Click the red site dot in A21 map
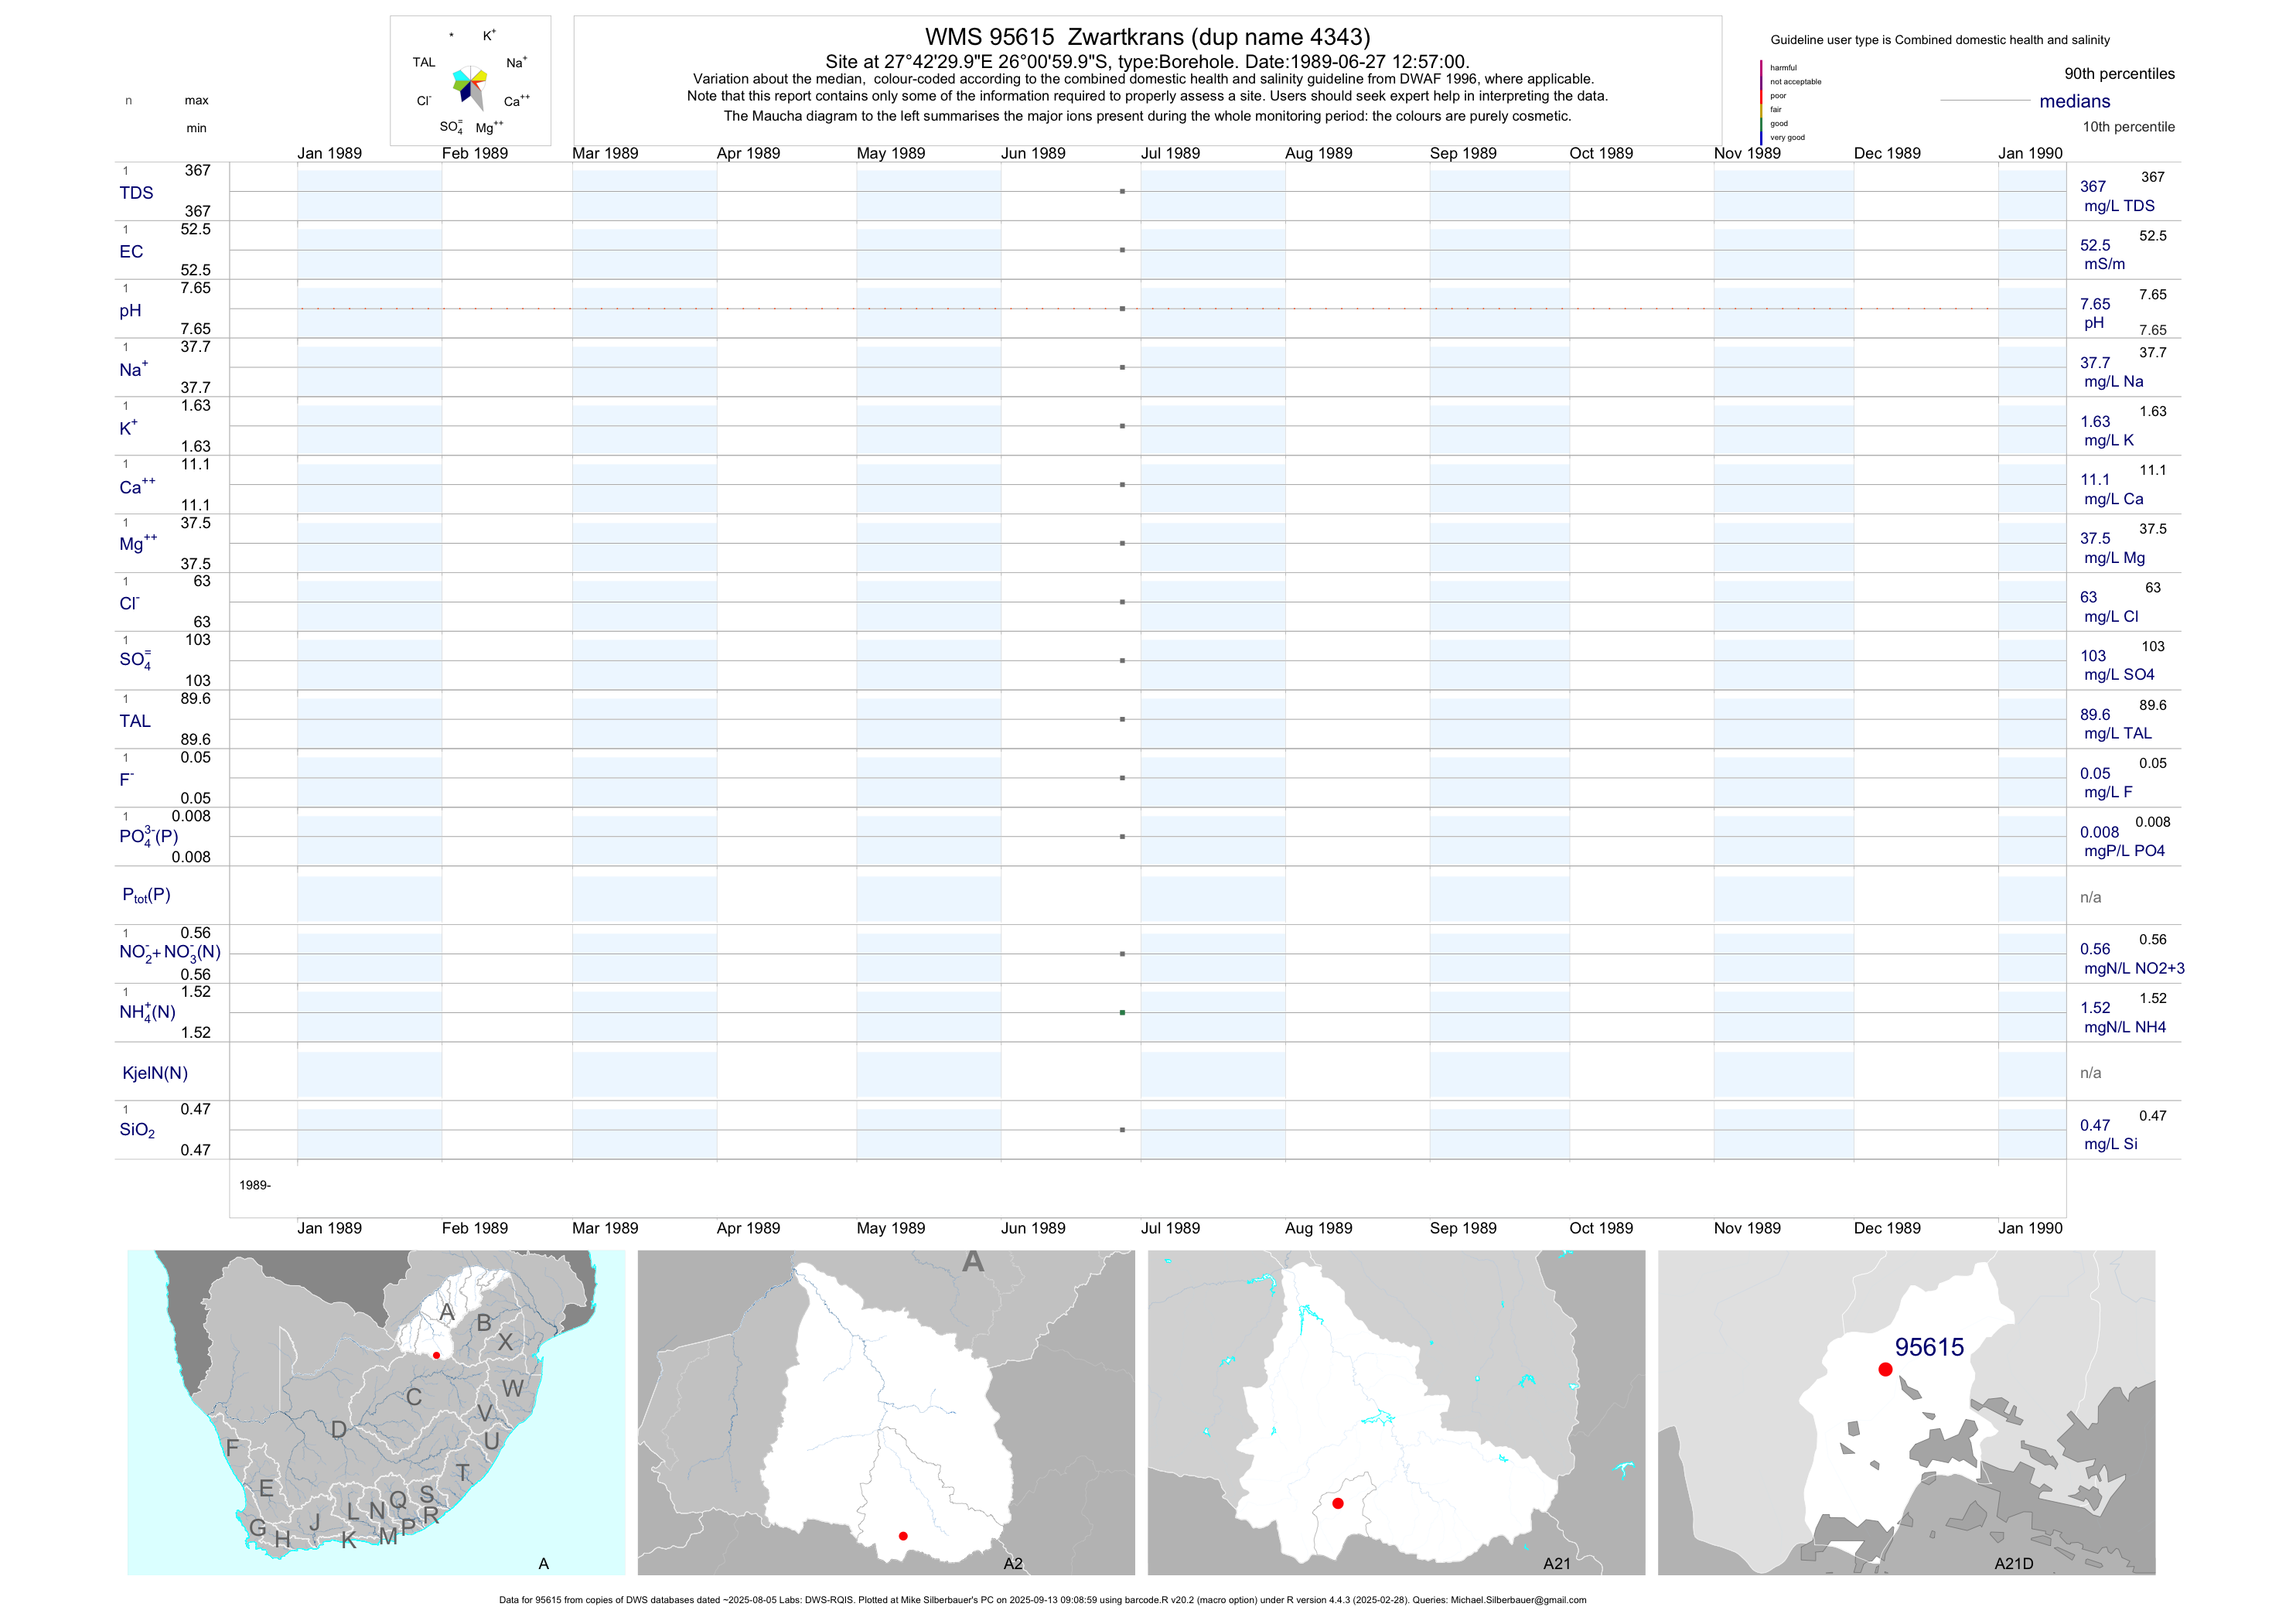Viewport: 2296px width, 1624px height. click(1338, 1503)
